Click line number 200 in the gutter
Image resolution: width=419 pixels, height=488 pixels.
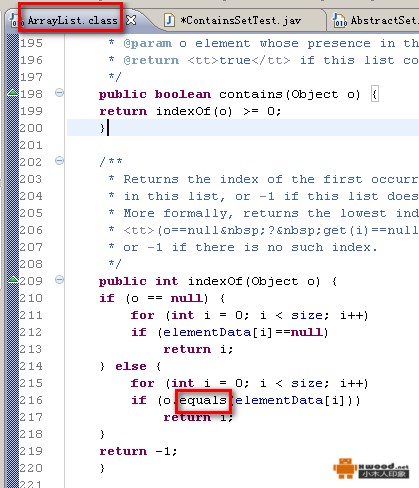coord(31,128)
